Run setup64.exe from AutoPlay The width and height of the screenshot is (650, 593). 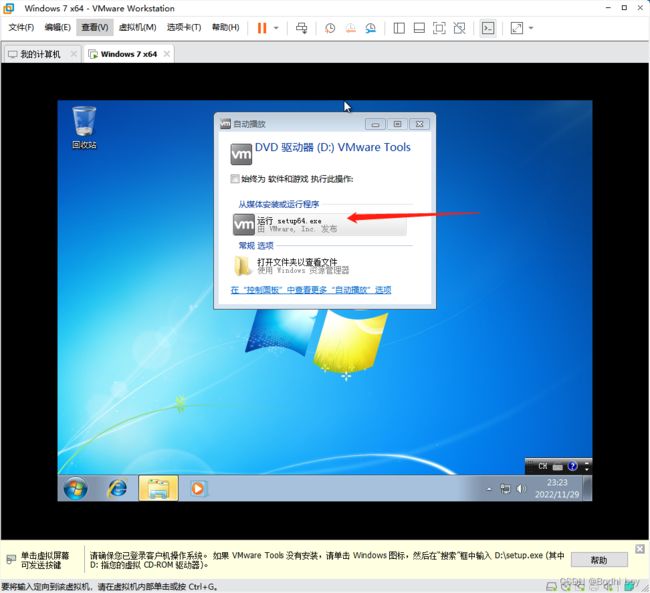pyautogui.click(x=319, y=224)
